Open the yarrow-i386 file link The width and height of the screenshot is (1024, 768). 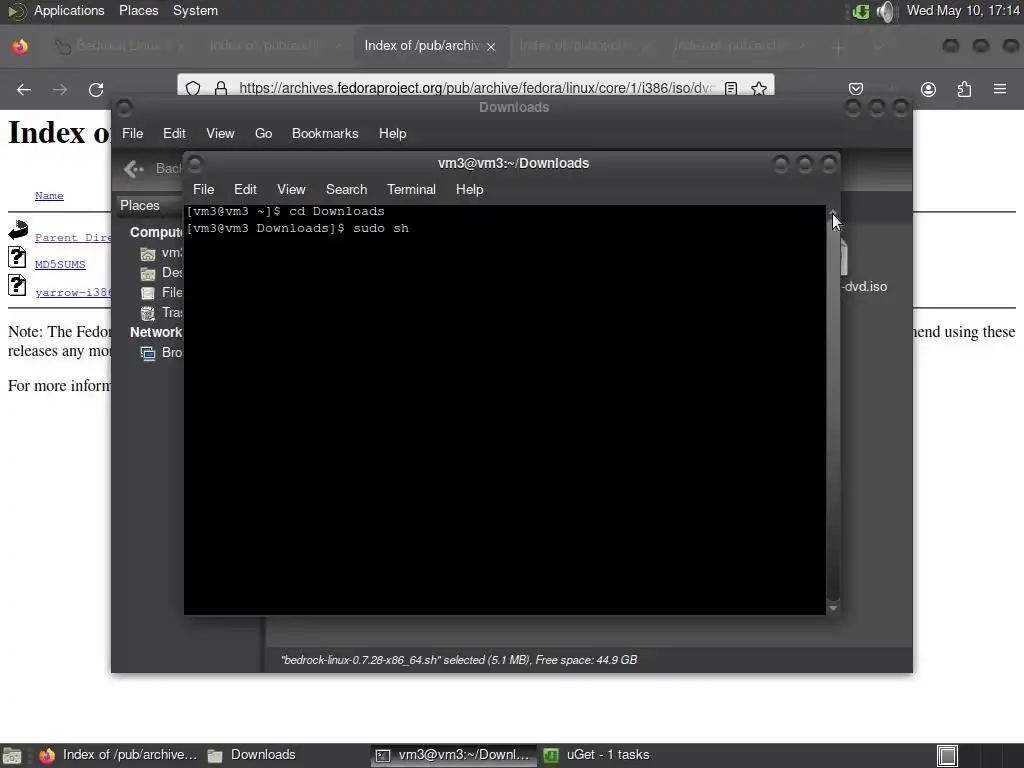(x=72, y=292)
